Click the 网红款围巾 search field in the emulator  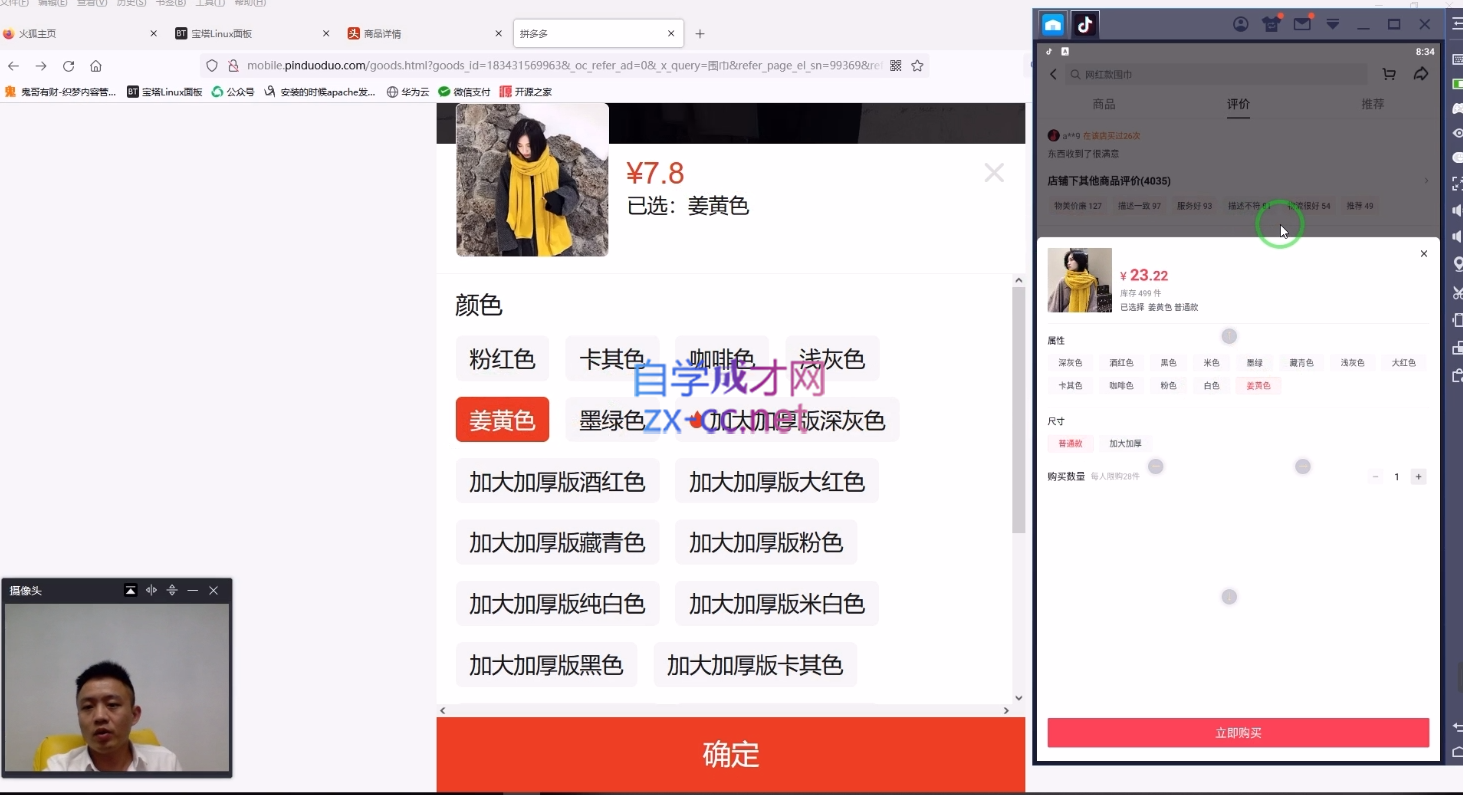coord(1217,74)
